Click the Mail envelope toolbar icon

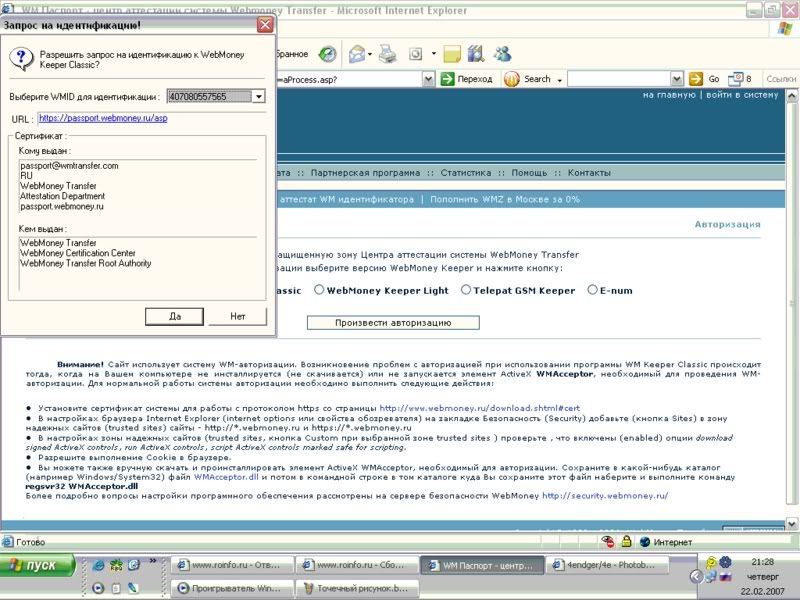357,54
